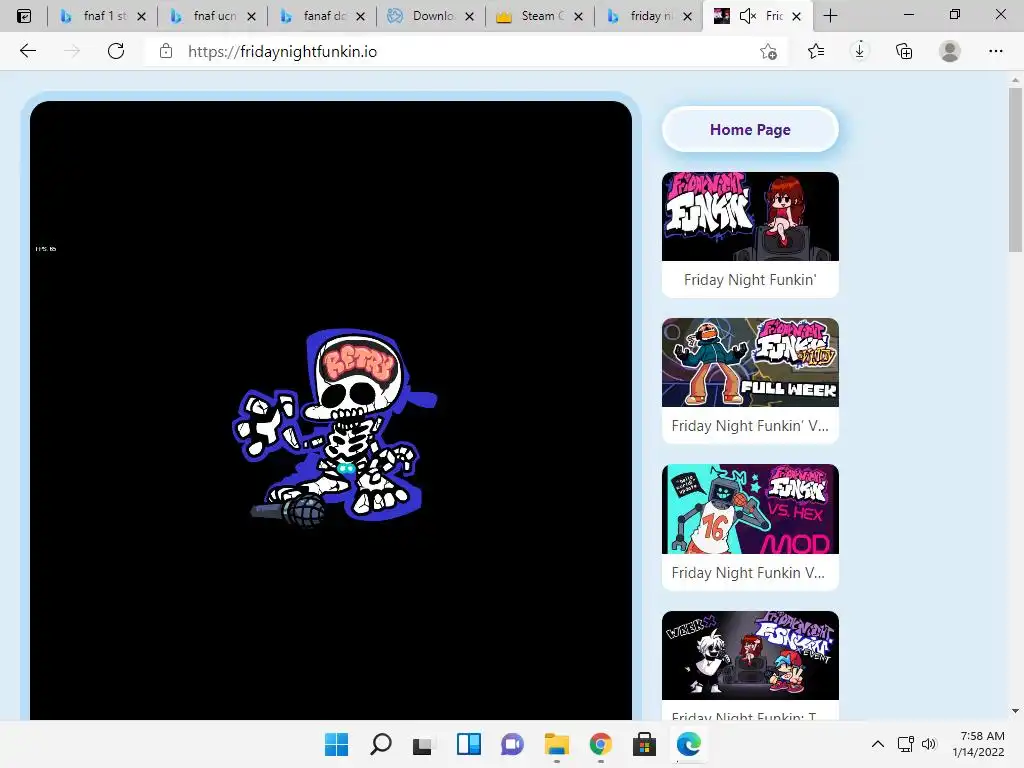
Task: Open the tab actions menu icon
Action: click(24, 16)
